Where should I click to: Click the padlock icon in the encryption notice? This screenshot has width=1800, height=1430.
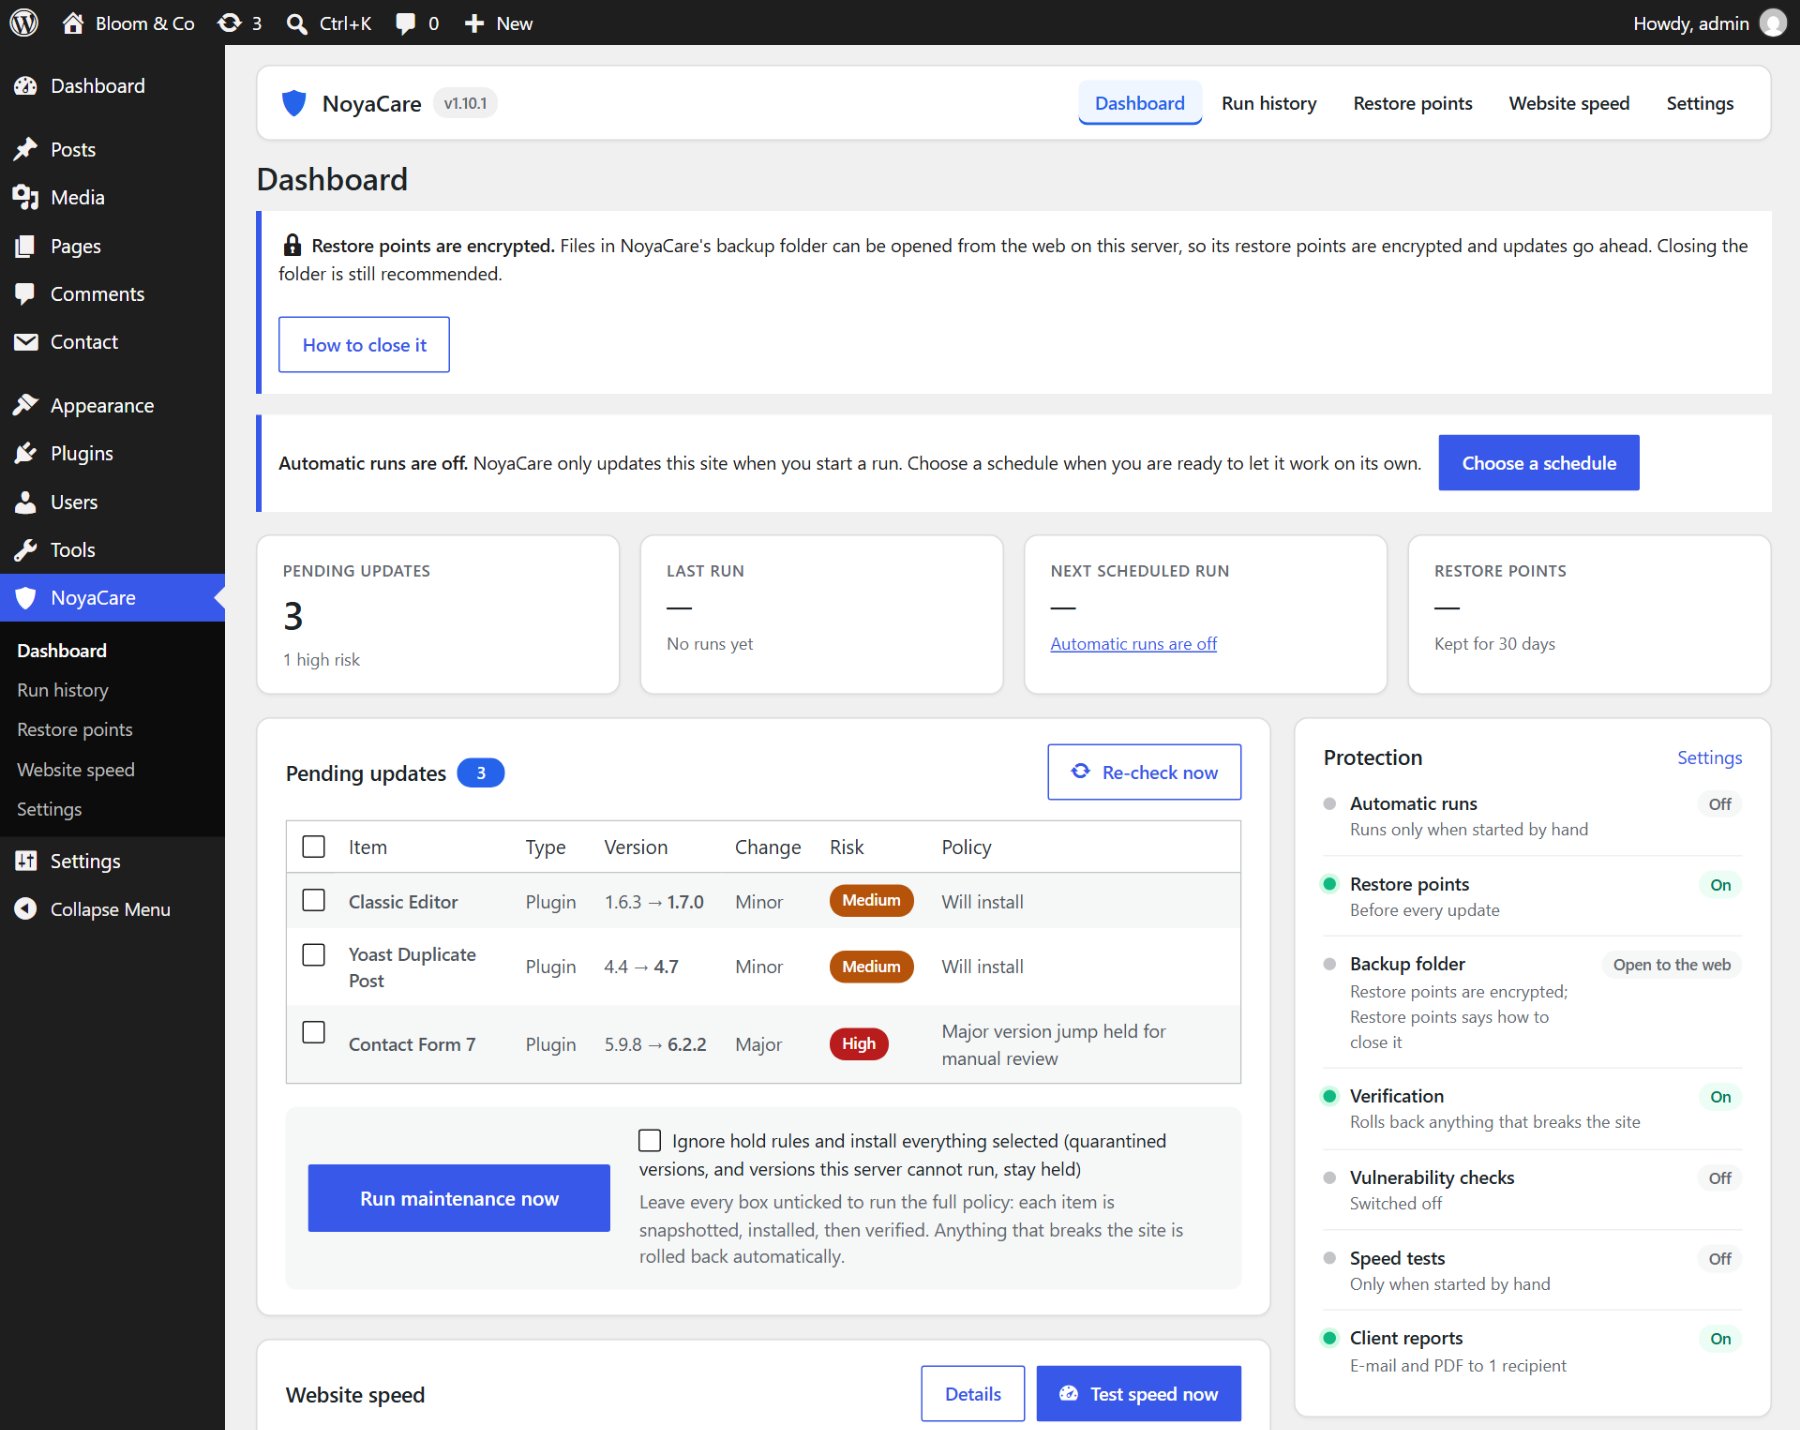click(x=292, y=245)
